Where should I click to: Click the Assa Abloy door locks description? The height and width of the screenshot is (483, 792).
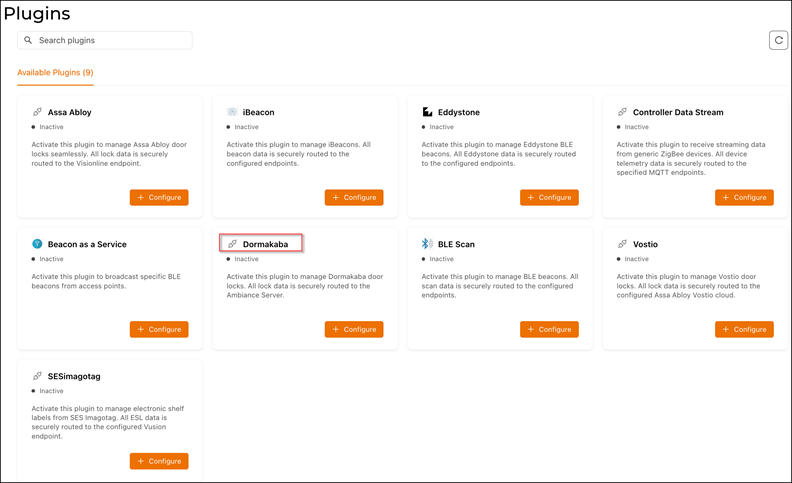tap(109, 154)
